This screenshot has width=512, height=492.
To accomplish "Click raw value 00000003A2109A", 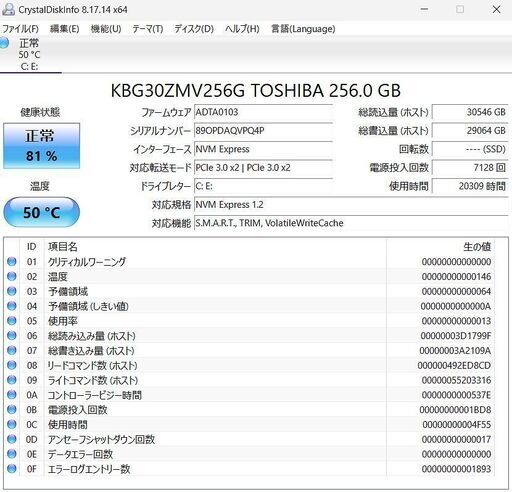I will tap(455, 351).
